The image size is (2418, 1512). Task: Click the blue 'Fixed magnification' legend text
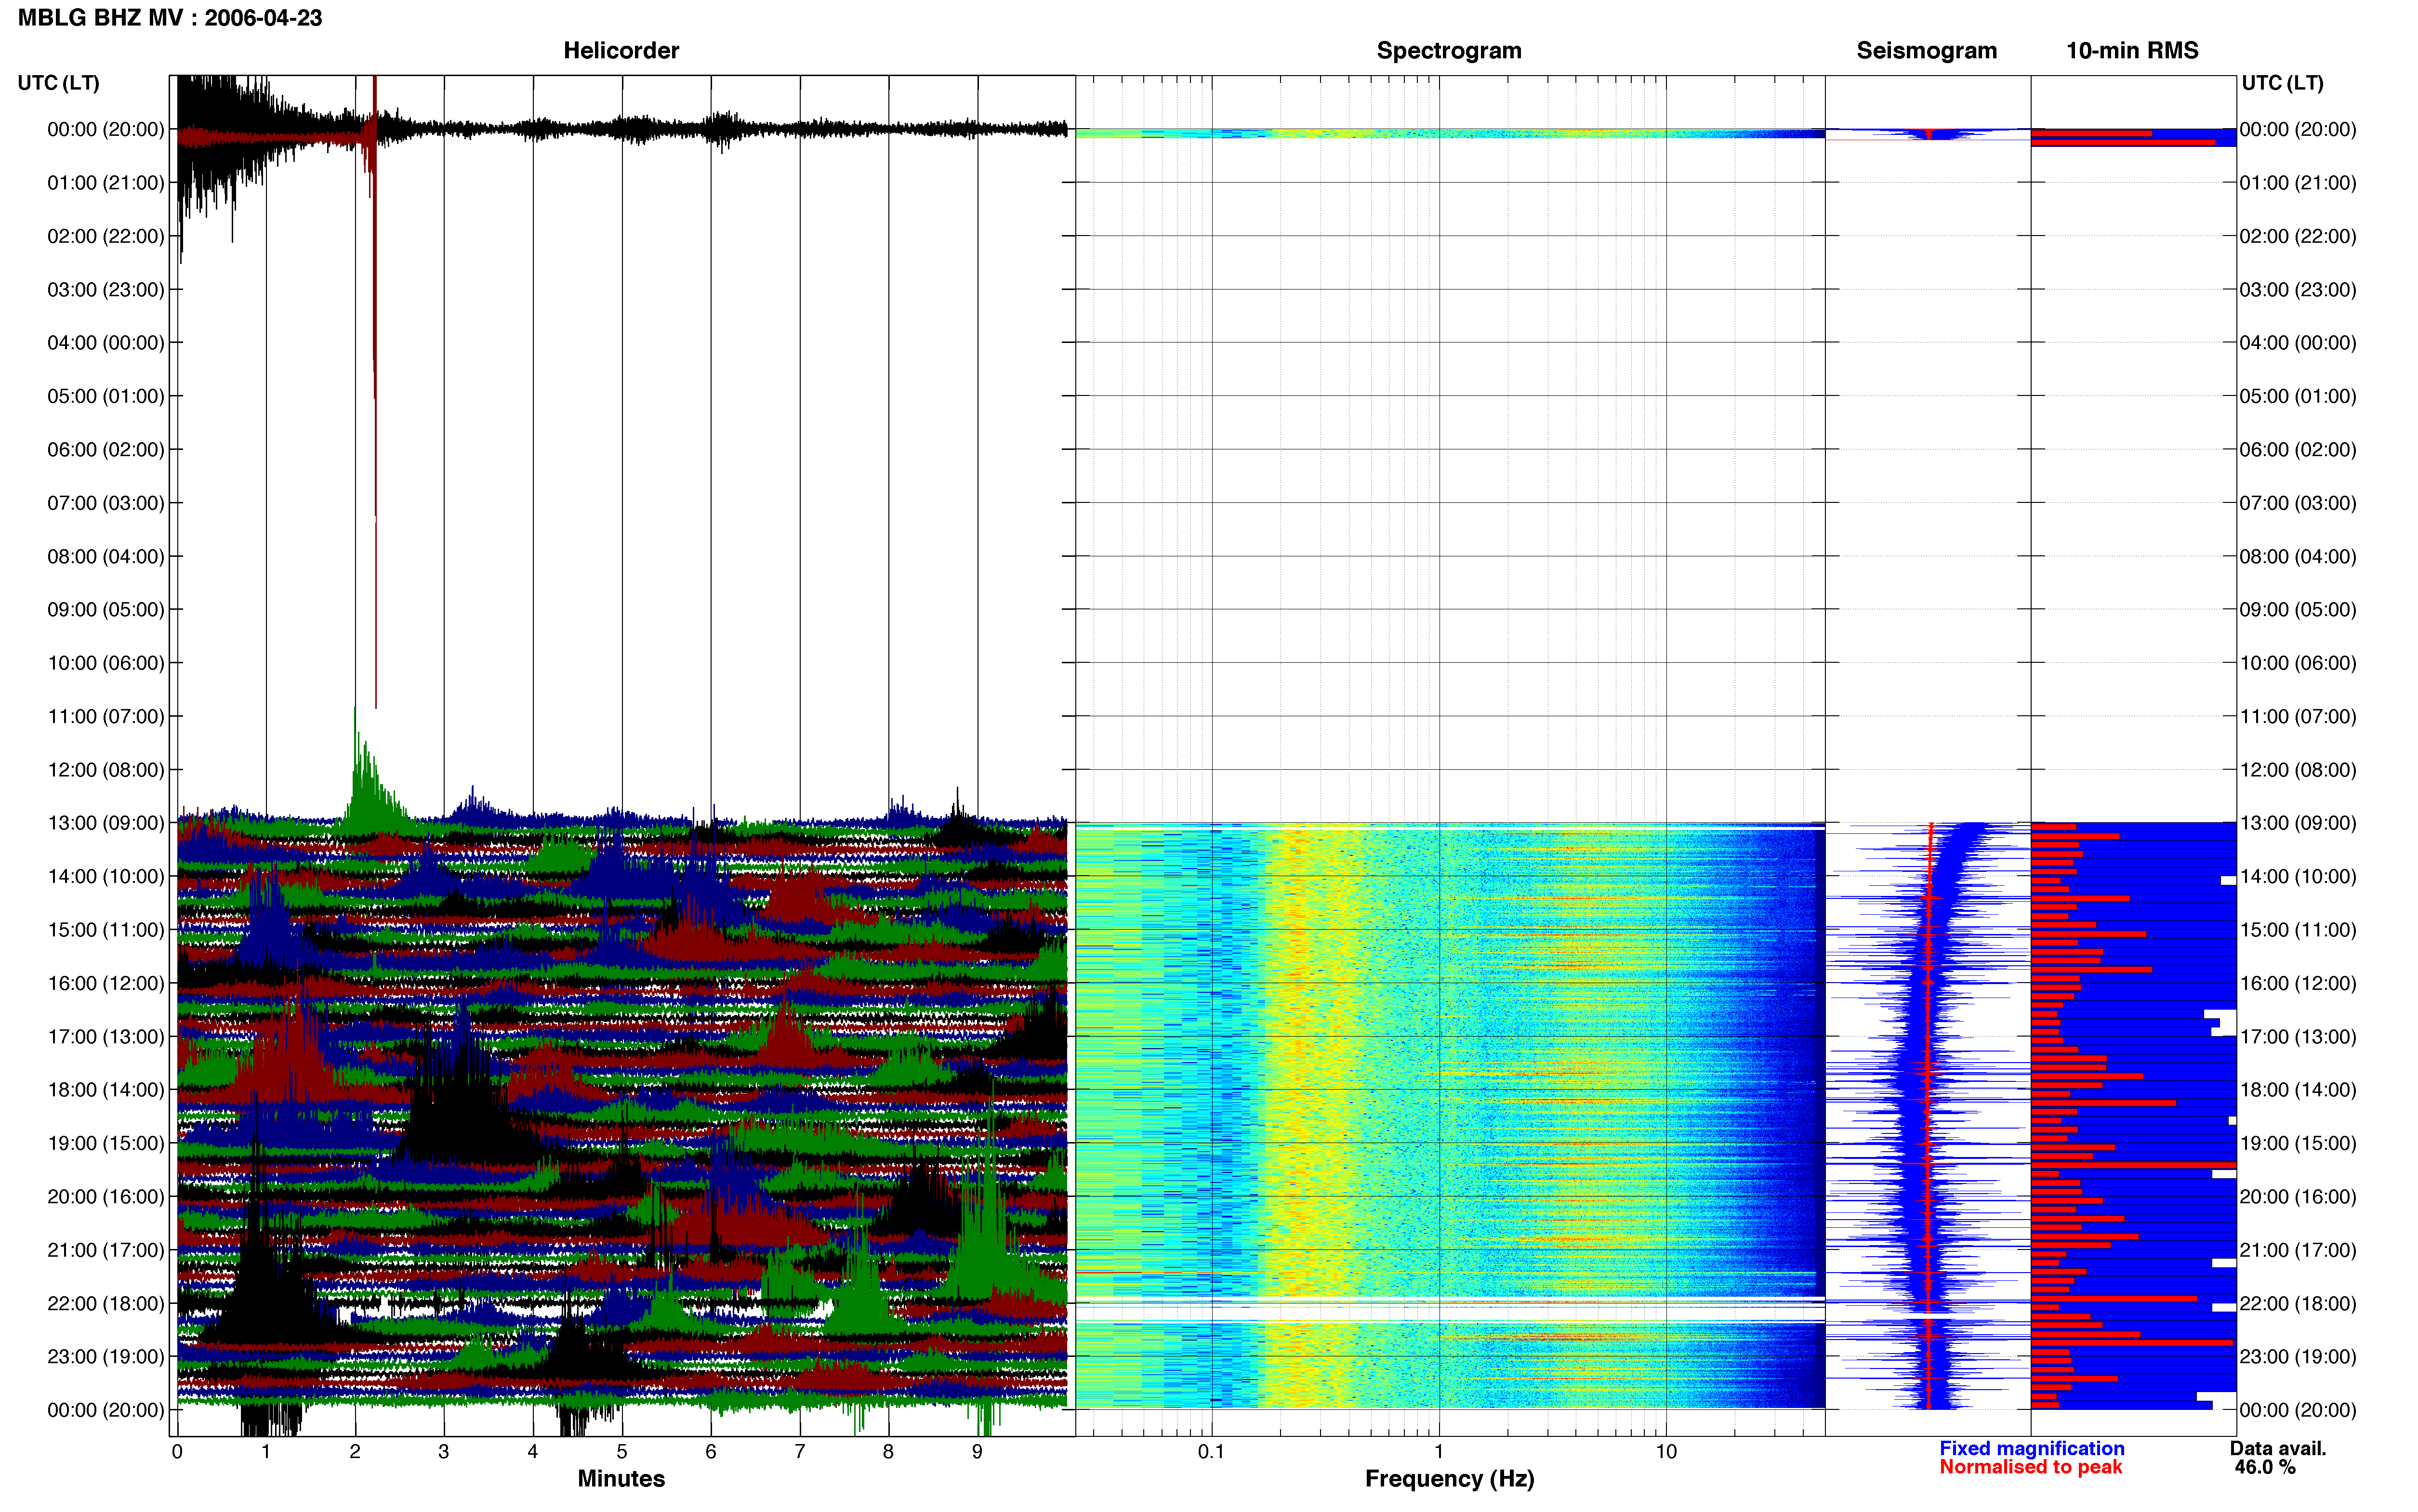2032,1448
